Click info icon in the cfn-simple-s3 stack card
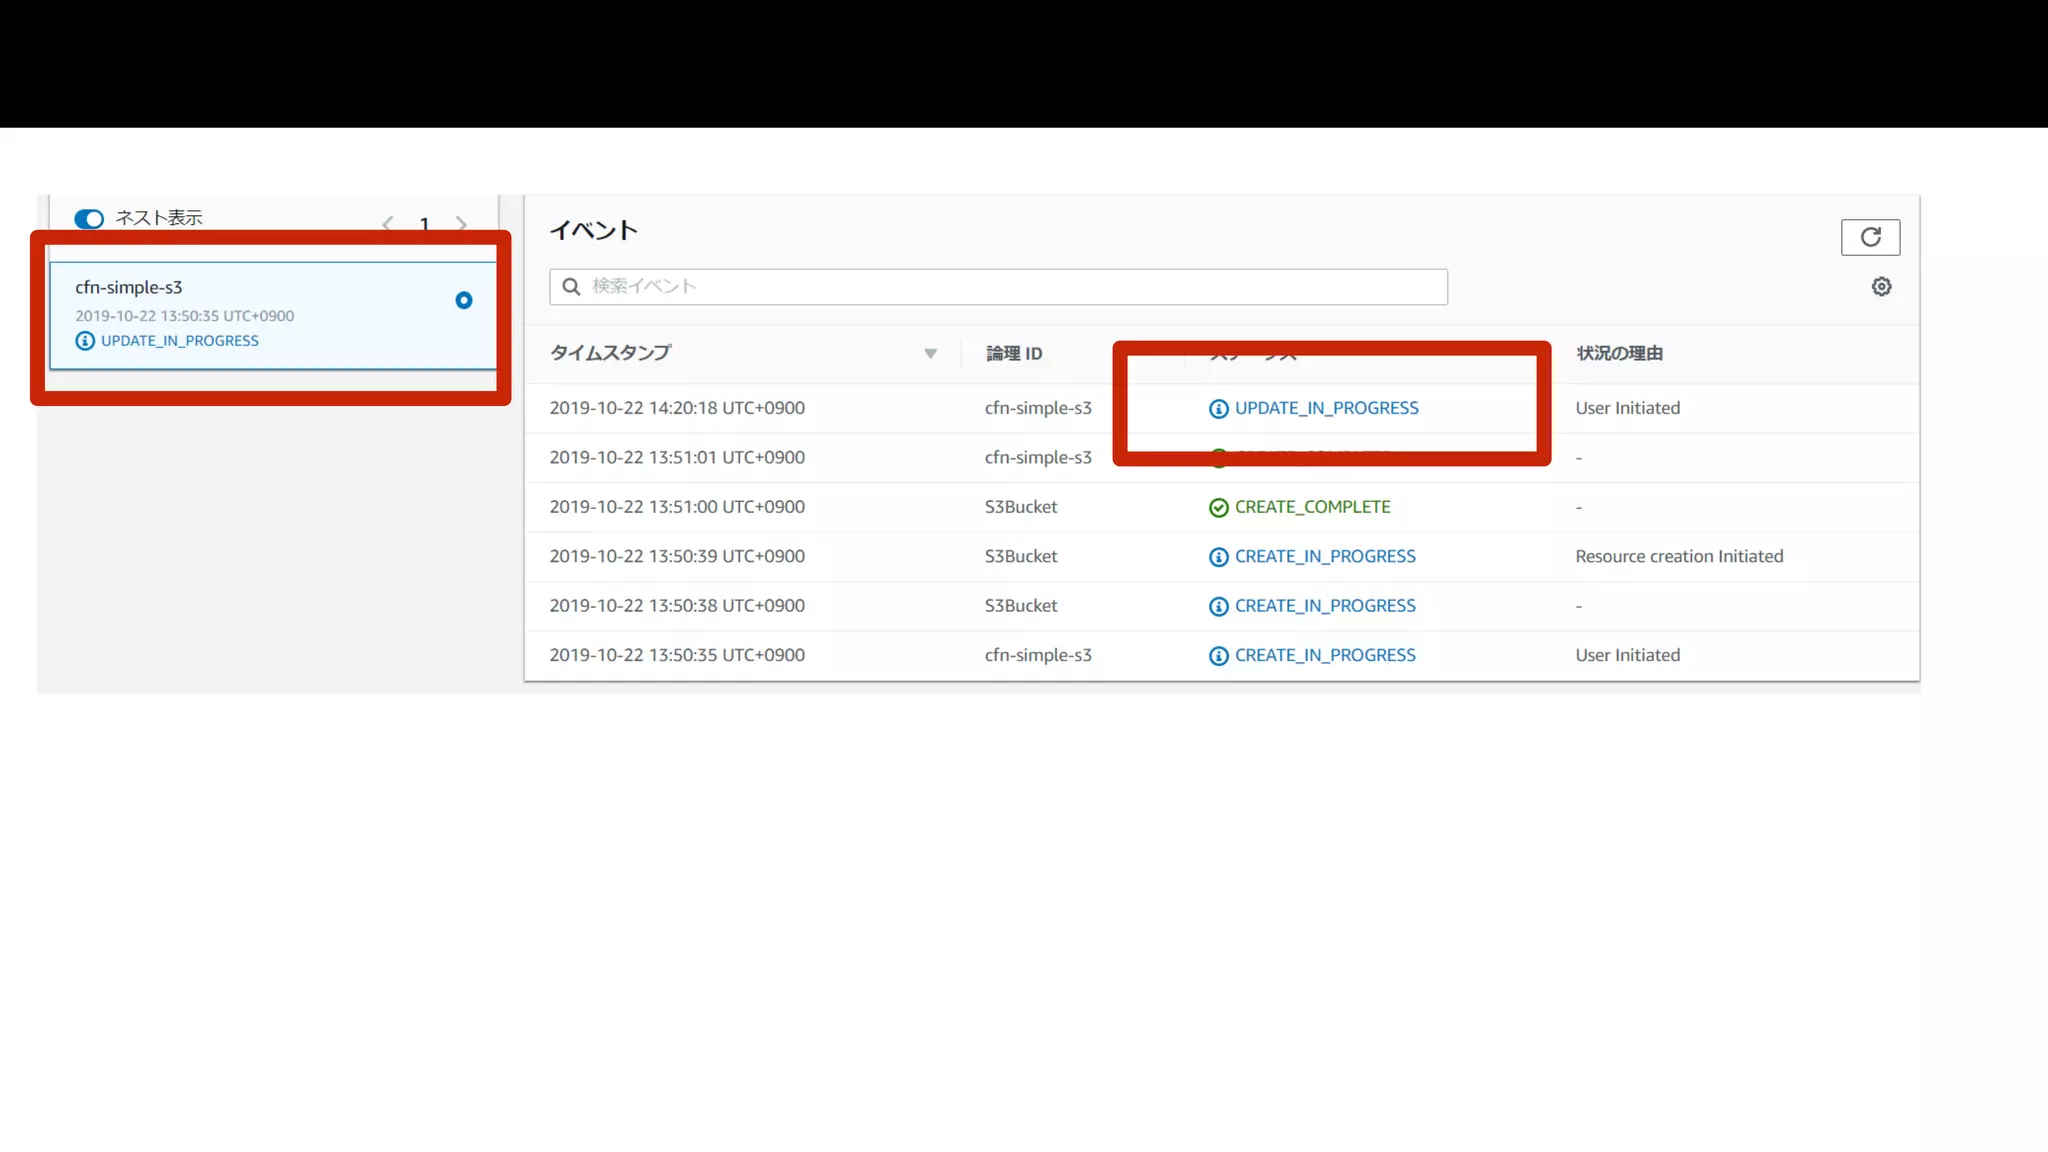Screen dimensions: 2048x1152 point(85,341)
